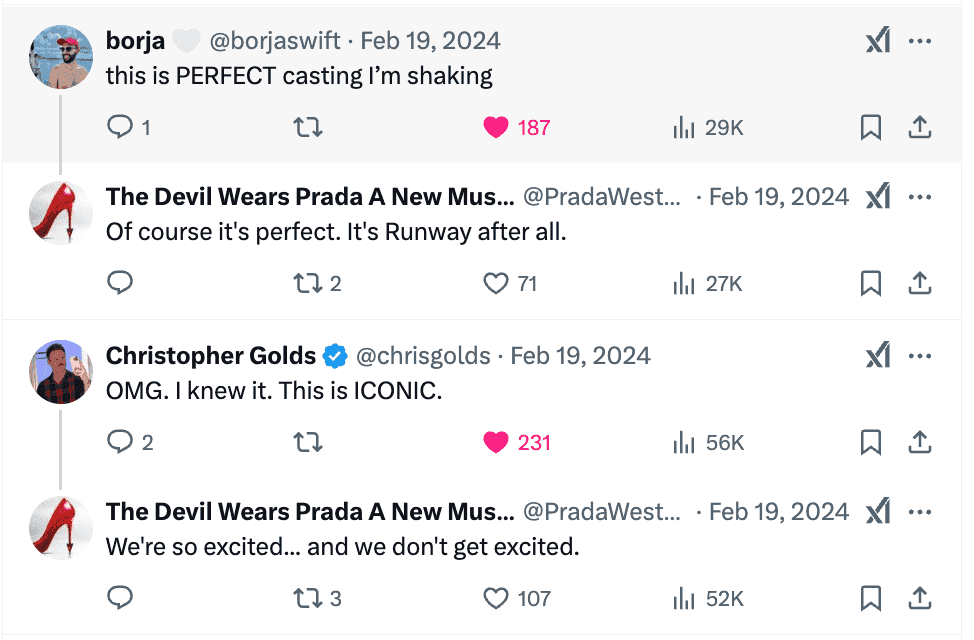
Task: Click the share icon on borja's tweet
Action: [919, 127]
